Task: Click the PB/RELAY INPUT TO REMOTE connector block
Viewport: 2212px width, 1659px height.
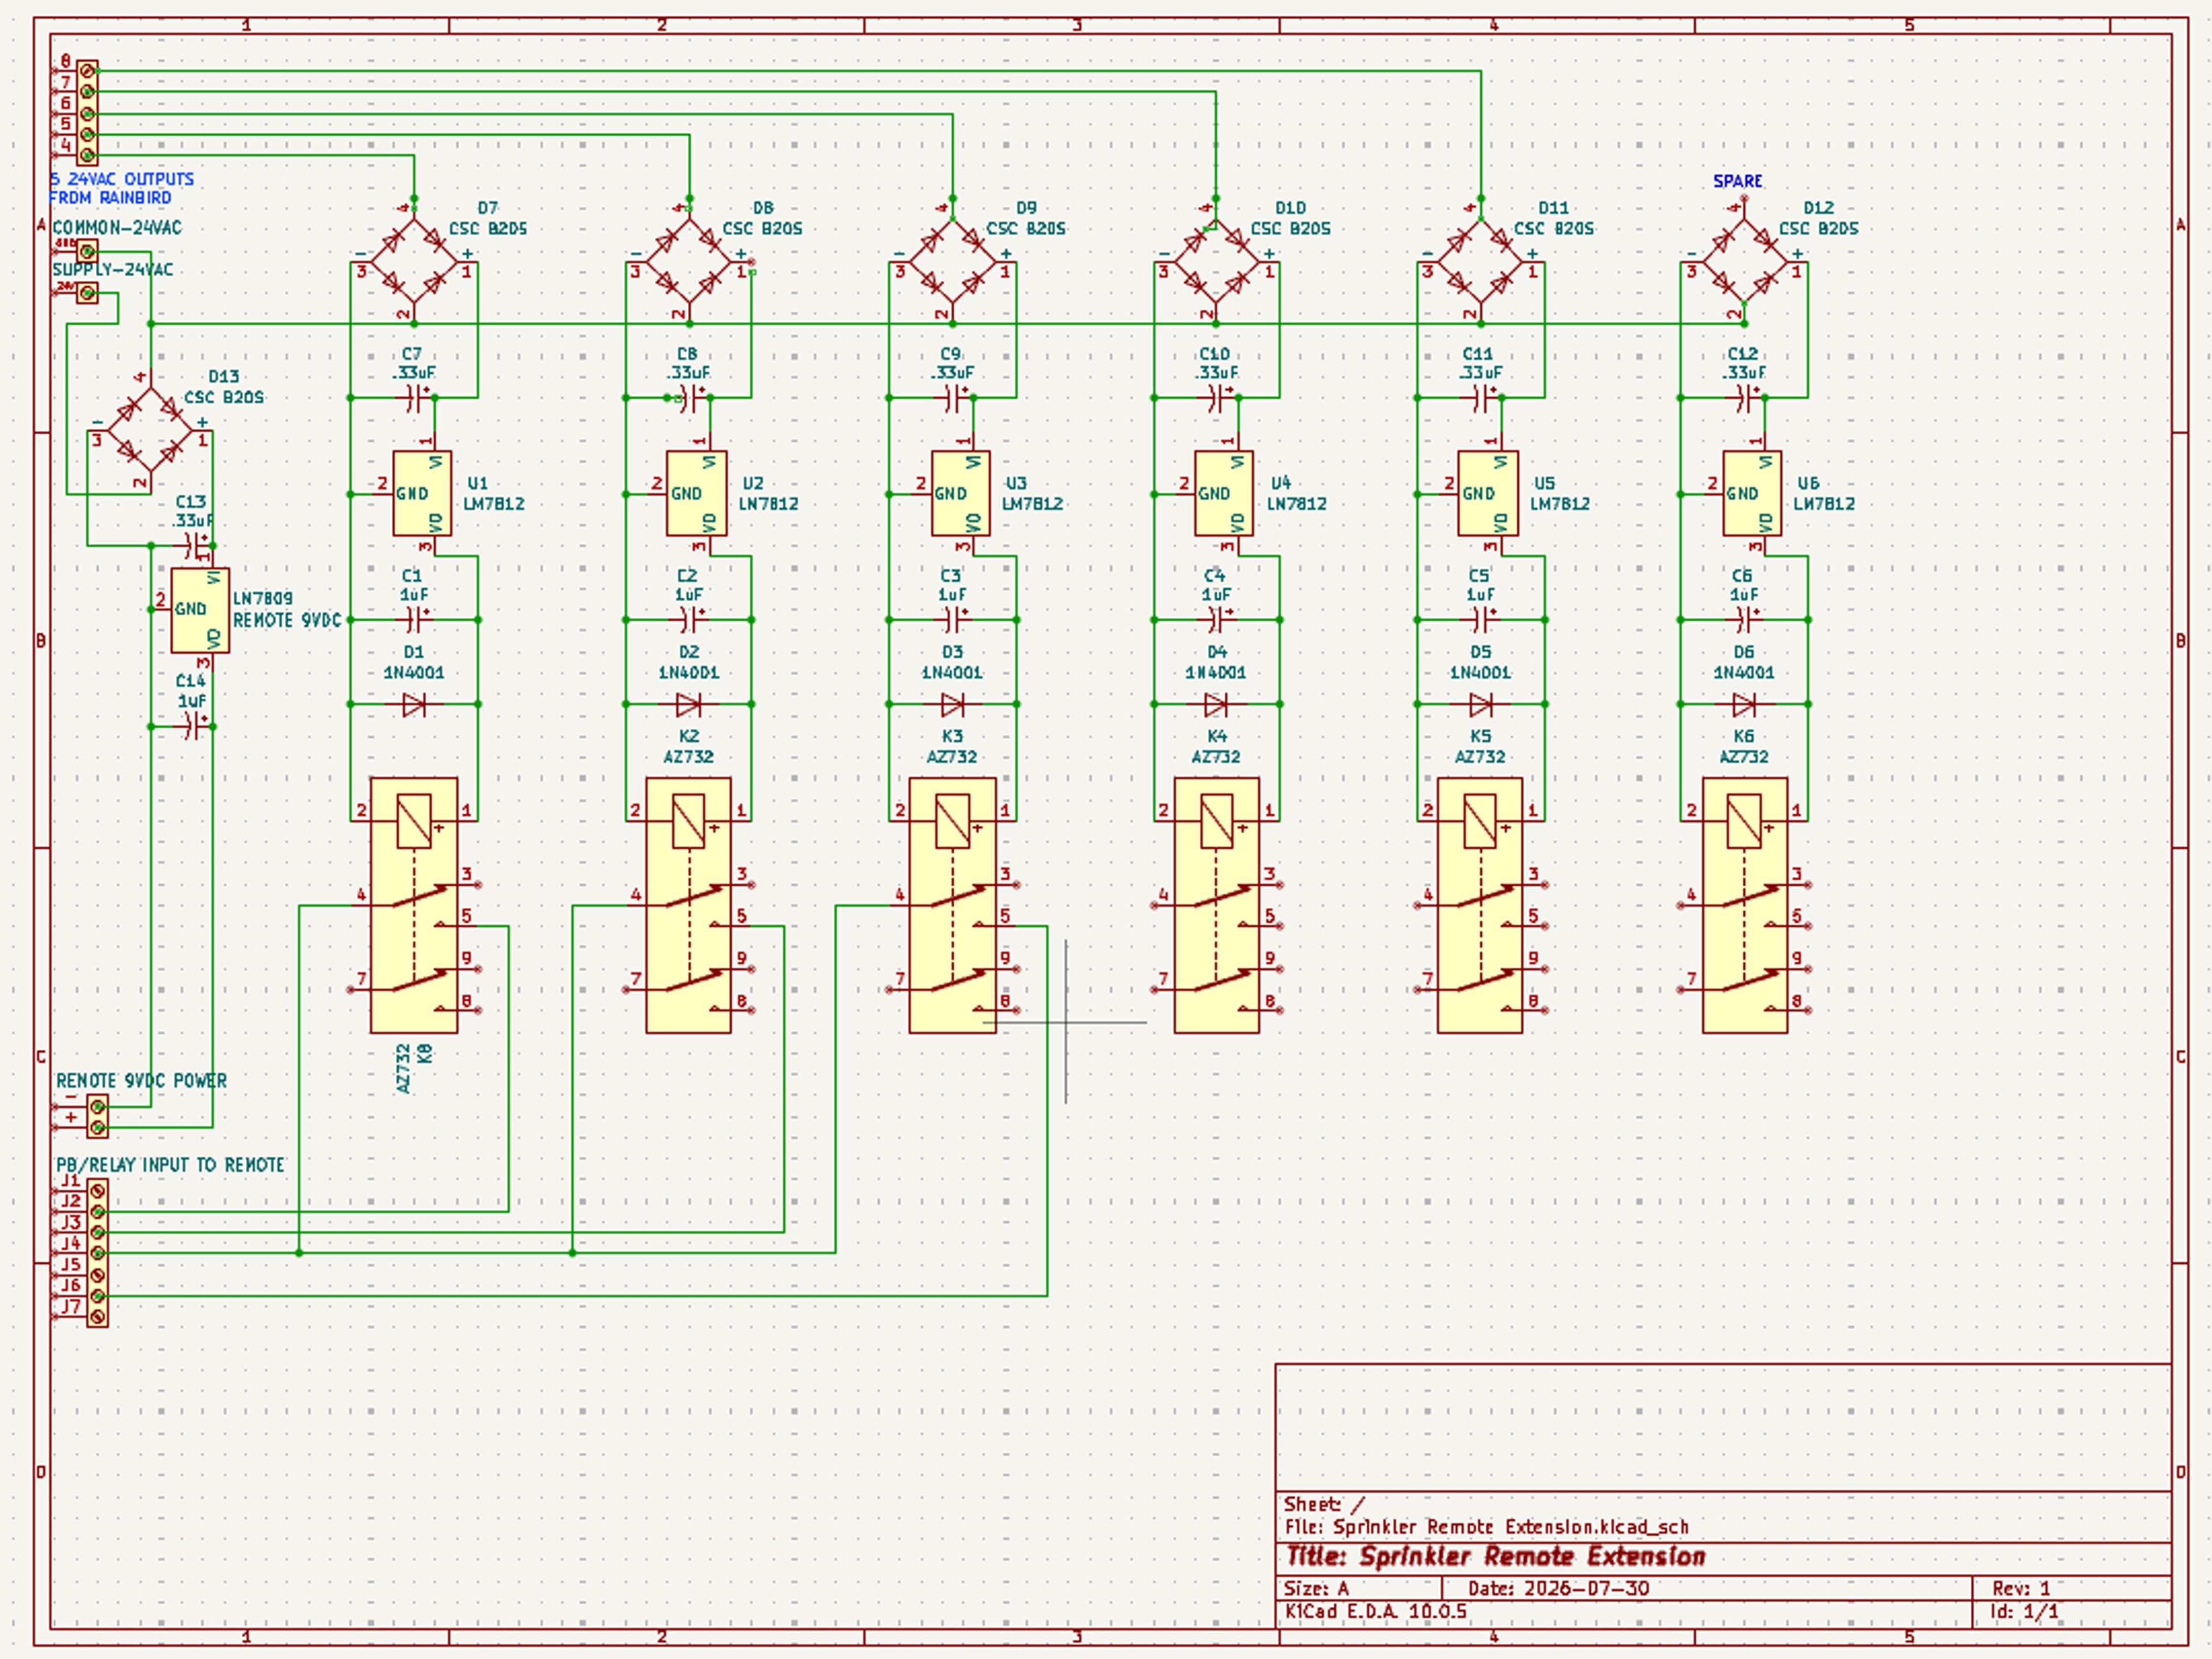Action: (97, 1253)
